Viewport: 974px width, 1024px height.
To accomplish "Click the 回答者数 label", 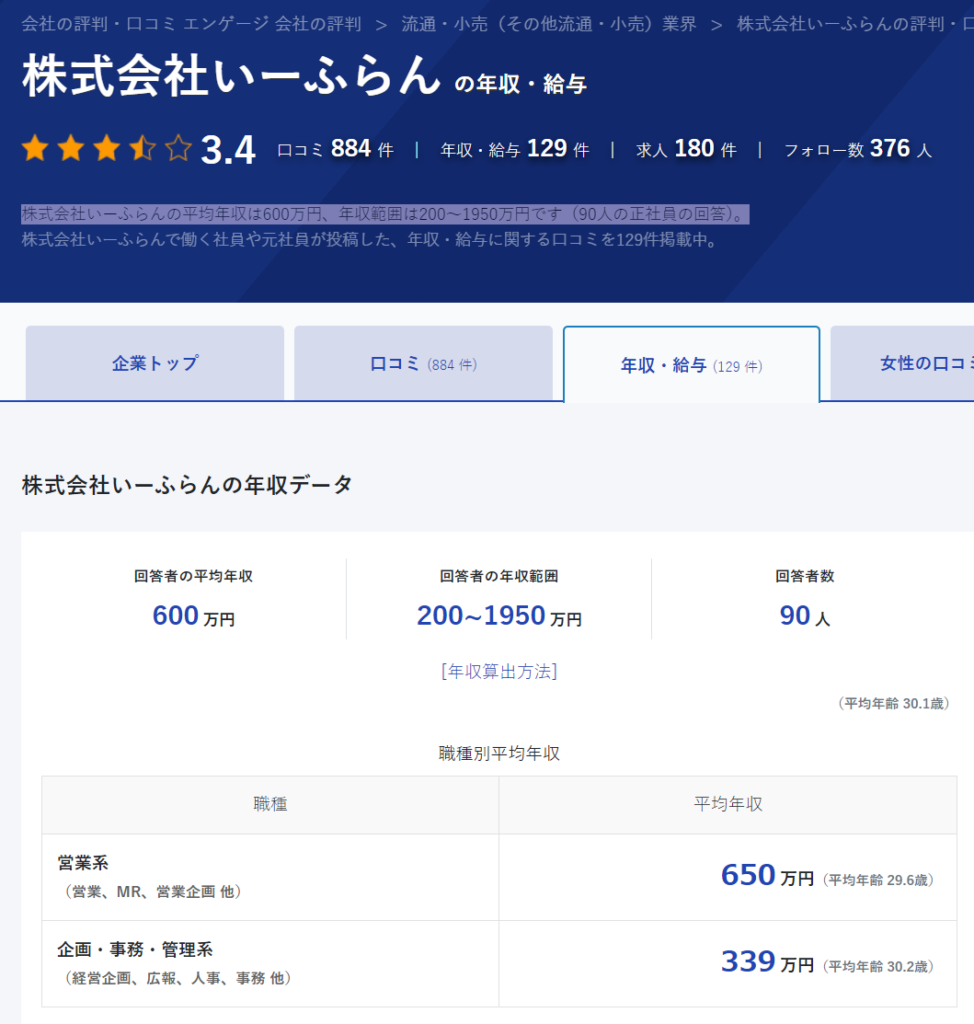I will 805,576.
